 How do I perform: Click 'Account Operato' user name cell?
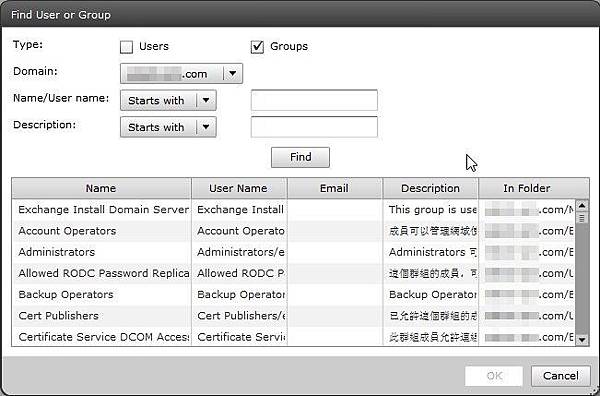coord(239,231)
